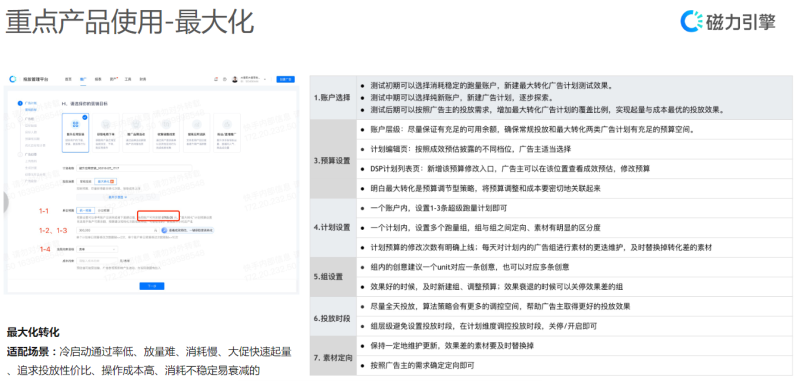Click the budget amount field showing 300,000
This screenshot has width=800, height=381.
(x=117, y=231)
